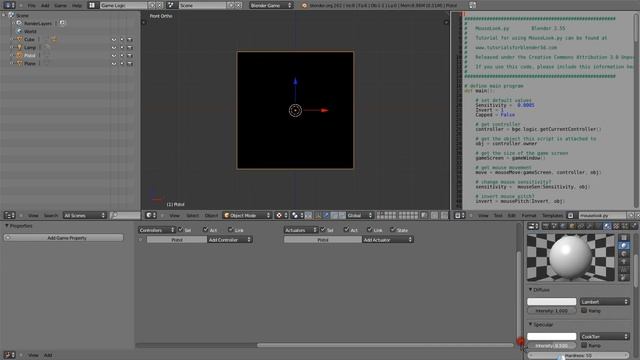The width and height of the screenshot is (640, 360).
Task: Open the Lambert diffuse shader dropdown
Action: 604,302
